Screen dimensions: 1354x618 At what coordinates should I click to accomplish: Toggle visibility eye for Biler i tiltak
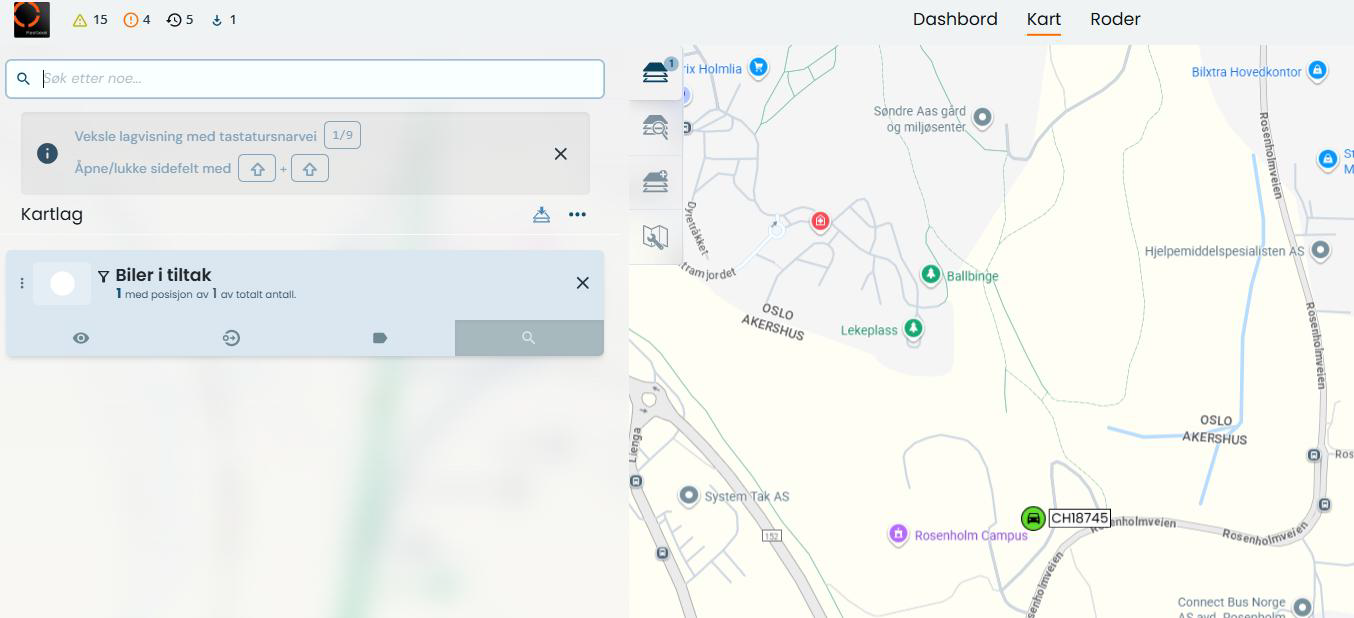tap(81, 338)
